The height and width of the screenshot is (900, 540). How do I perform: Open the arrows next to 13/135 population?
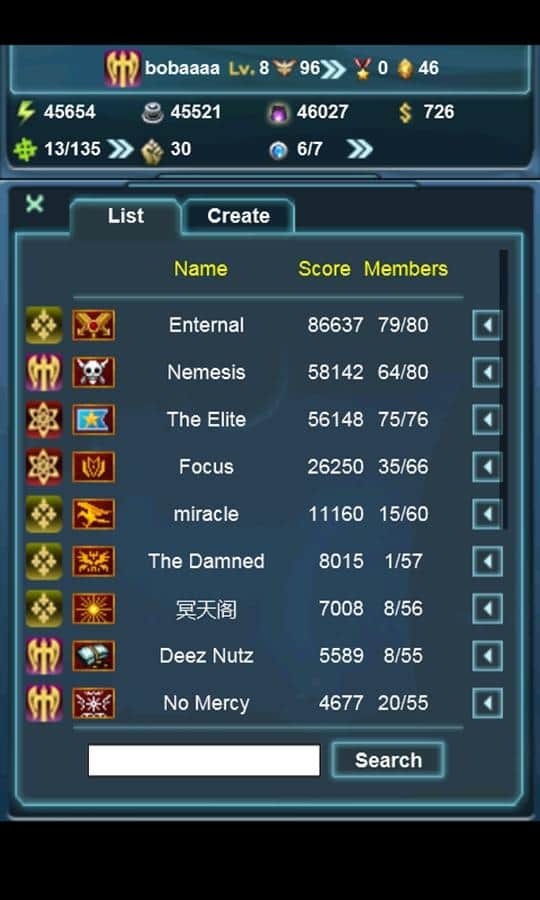pos(120,149)
